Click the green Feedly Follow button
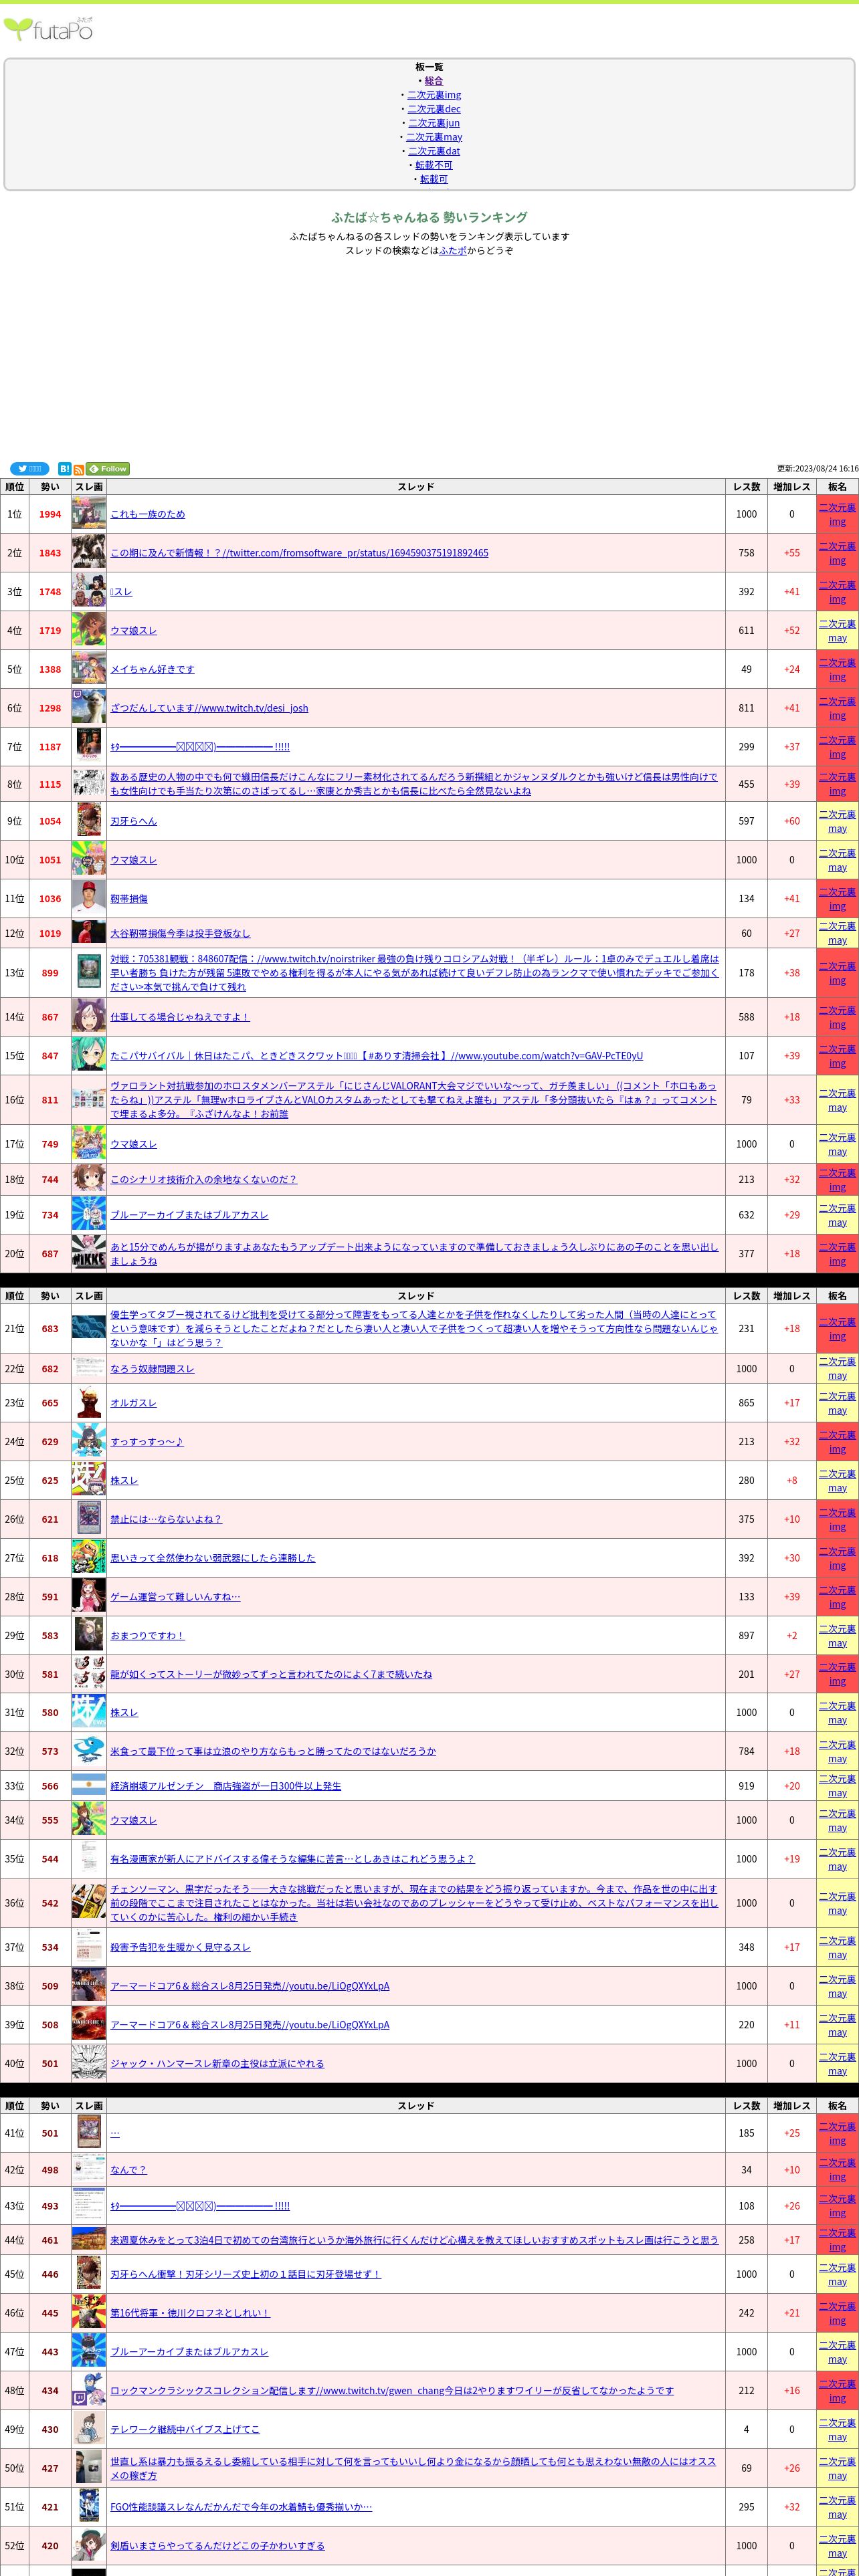The width and height of the screenshot is (859, 2576). pos(108,468)
